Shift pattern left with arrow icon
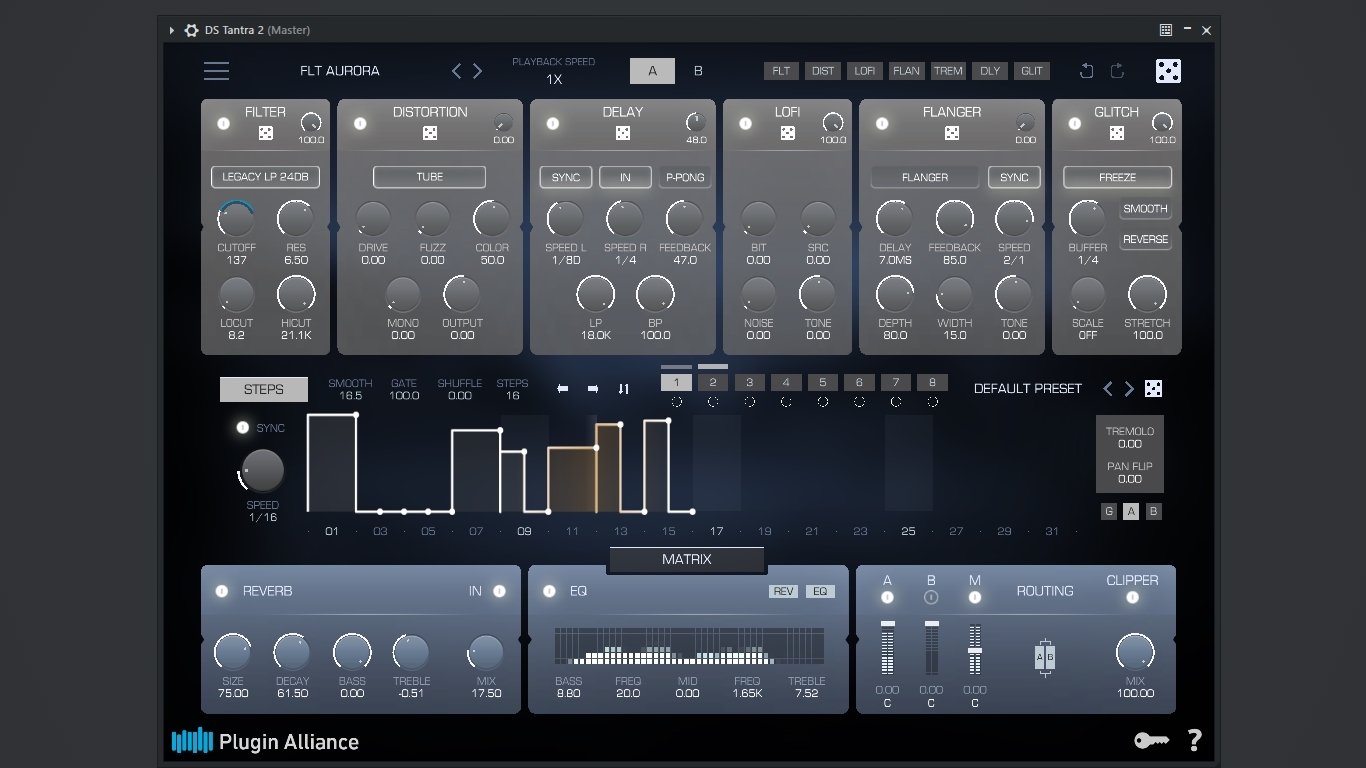This screenshot has width=1366, height=768. tap(563, 389)
